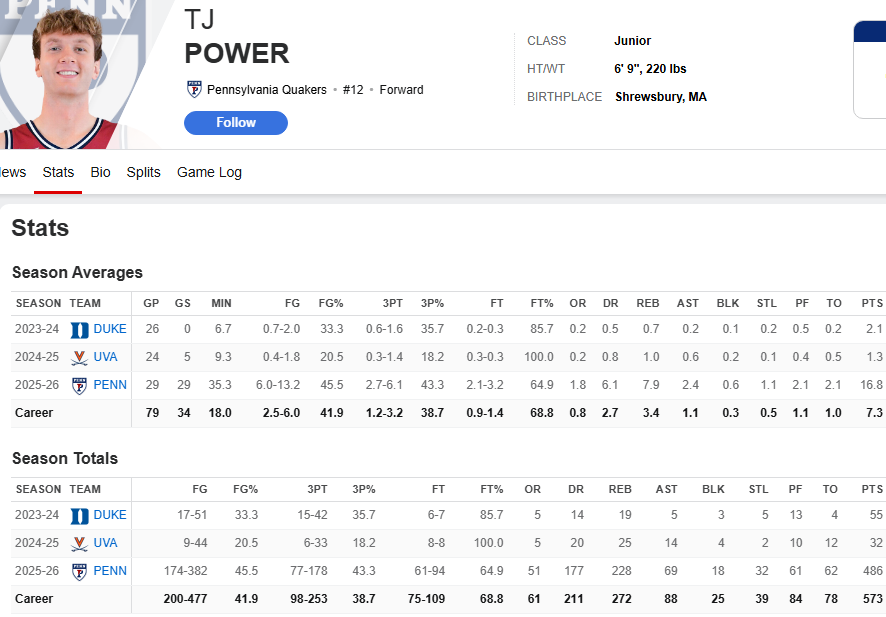Screen dimensions: 886x617
Task: Click the POWER last name heading
Action: coord(237,54)
